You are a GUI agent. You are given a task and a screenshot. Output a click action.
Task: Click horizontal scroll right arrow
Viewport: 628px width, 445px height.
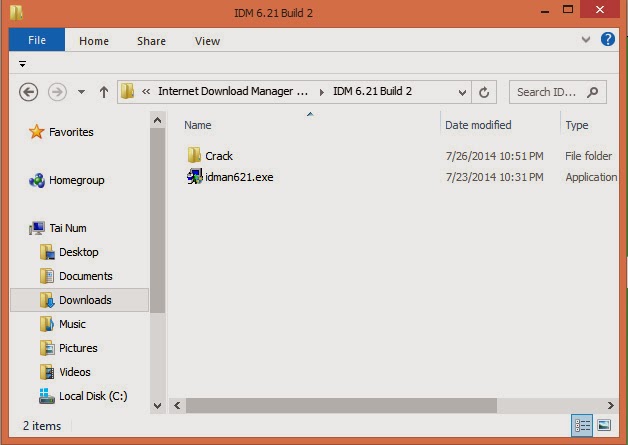coord(610,405)
